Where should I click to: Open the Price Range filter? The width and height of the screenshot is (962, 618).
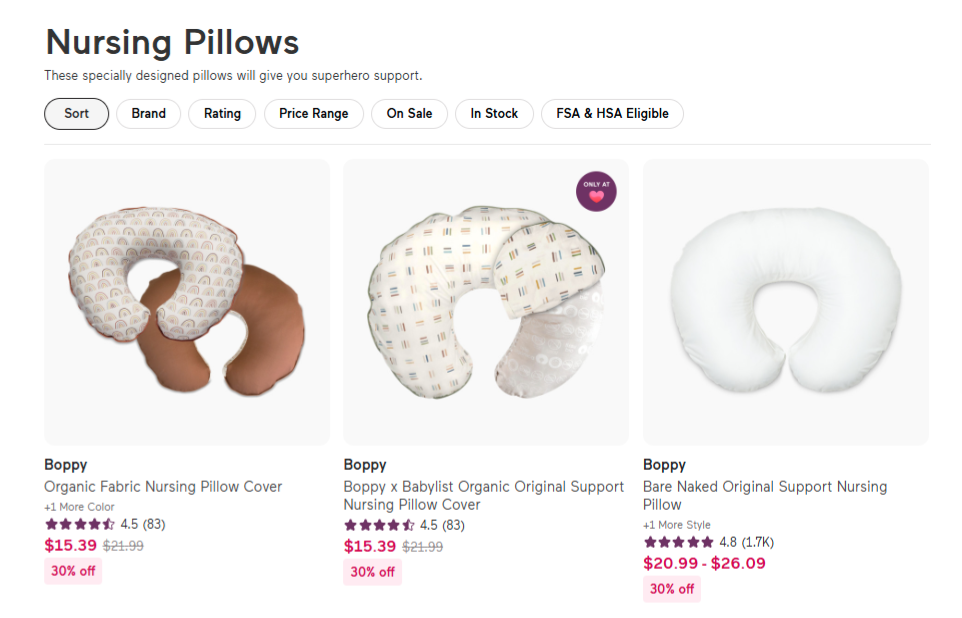tap(313, 113)
